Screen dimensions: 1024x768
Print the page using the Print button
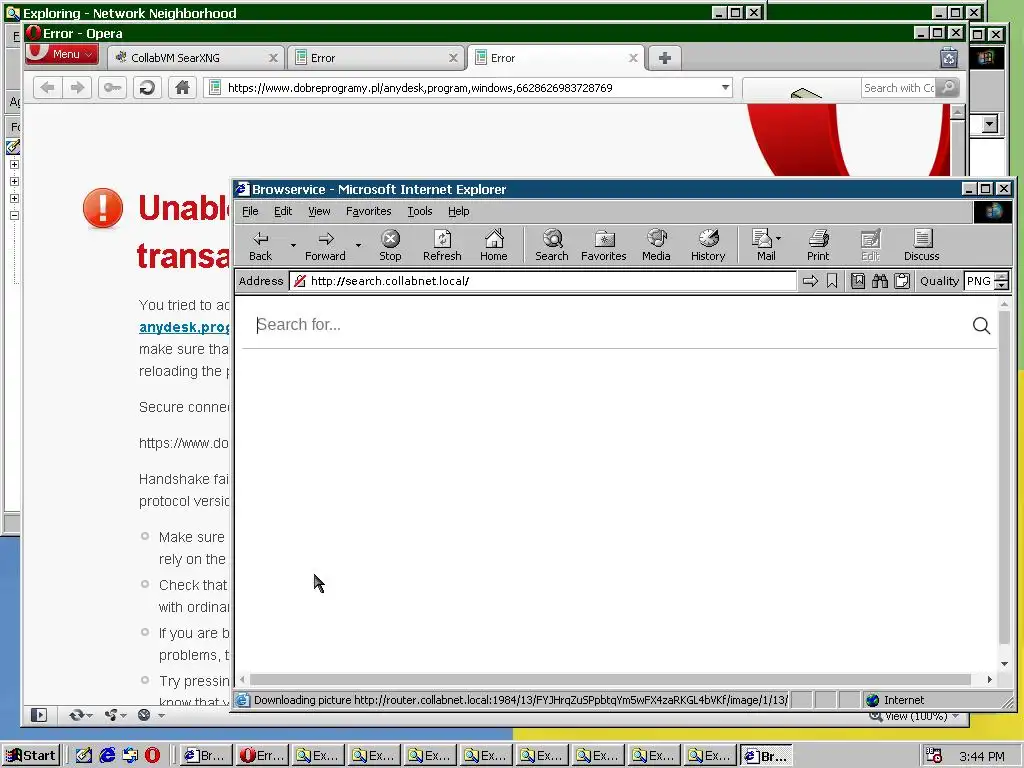[818, 245]
